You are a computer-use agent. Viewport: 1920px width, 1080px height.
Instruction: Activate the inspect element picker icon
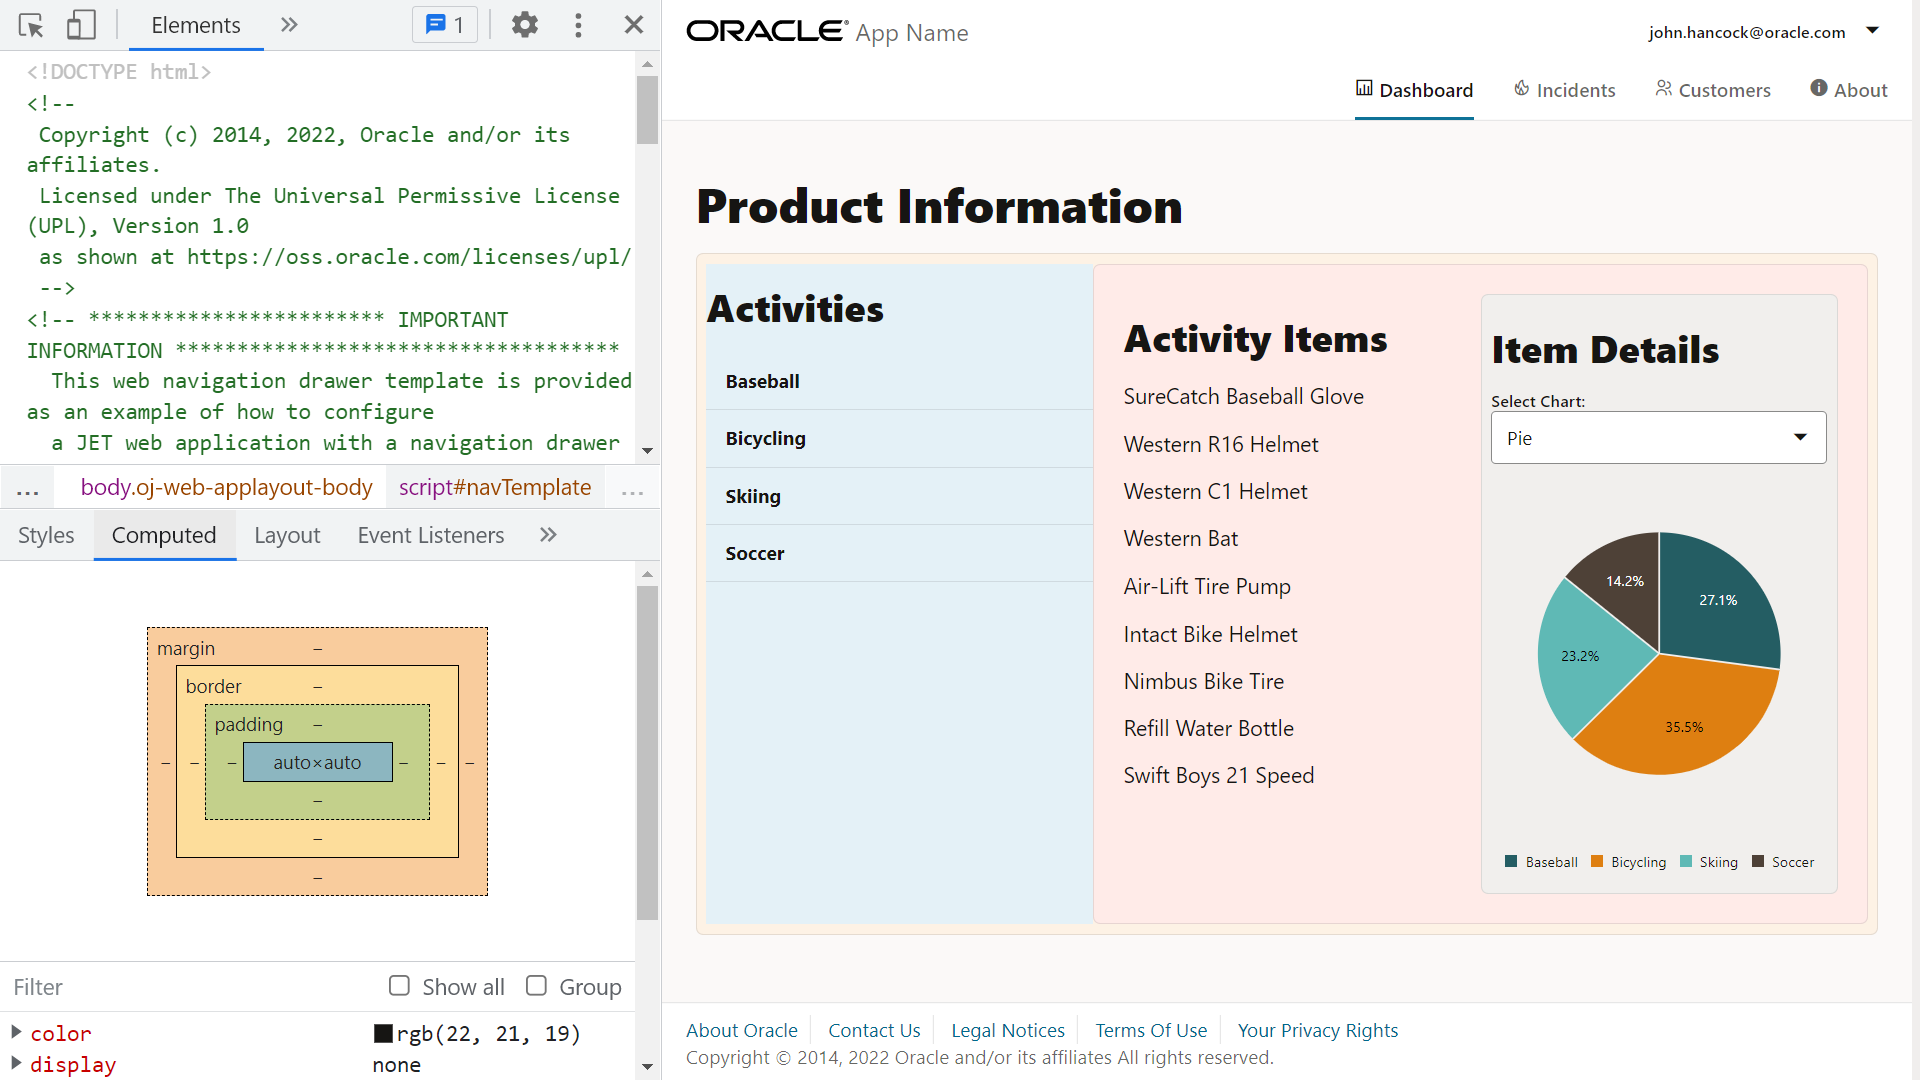click(x=31, y=25)
